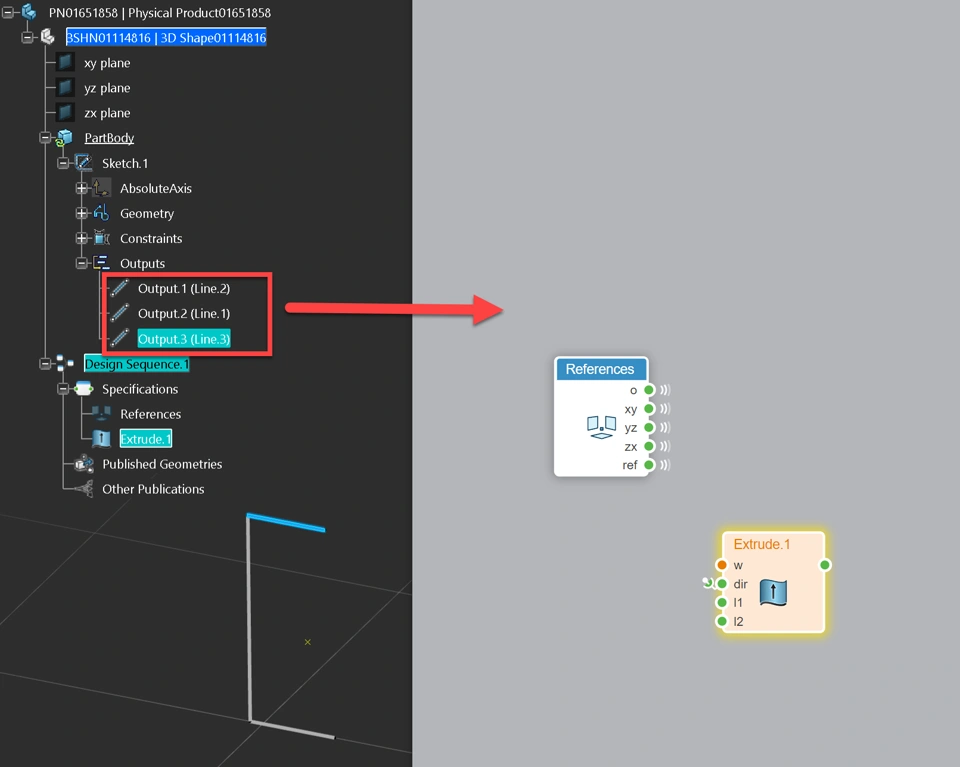Expand the AbsoluteAxis node

pos(81,189)
